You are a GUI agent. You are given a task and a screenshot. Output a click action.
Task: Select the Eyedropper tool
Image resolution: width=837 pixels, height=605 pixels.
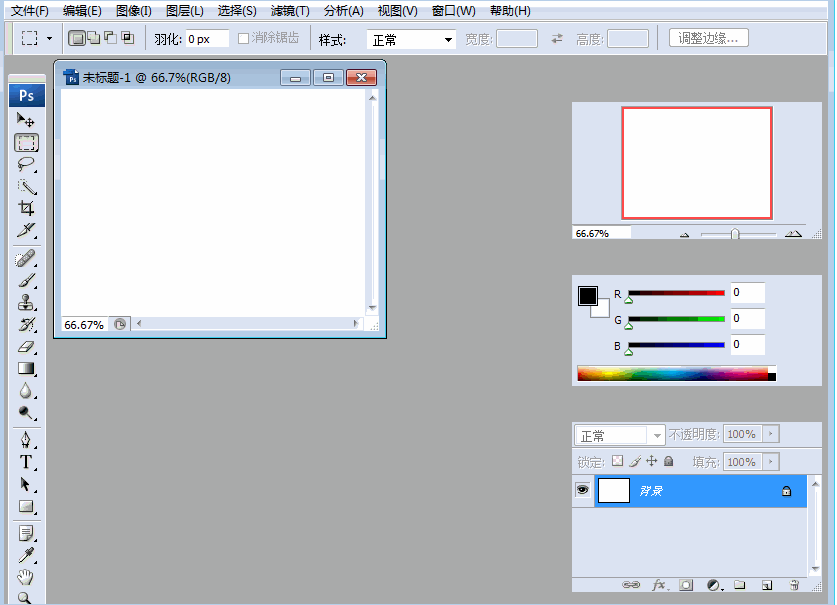(x=26, y=555)
